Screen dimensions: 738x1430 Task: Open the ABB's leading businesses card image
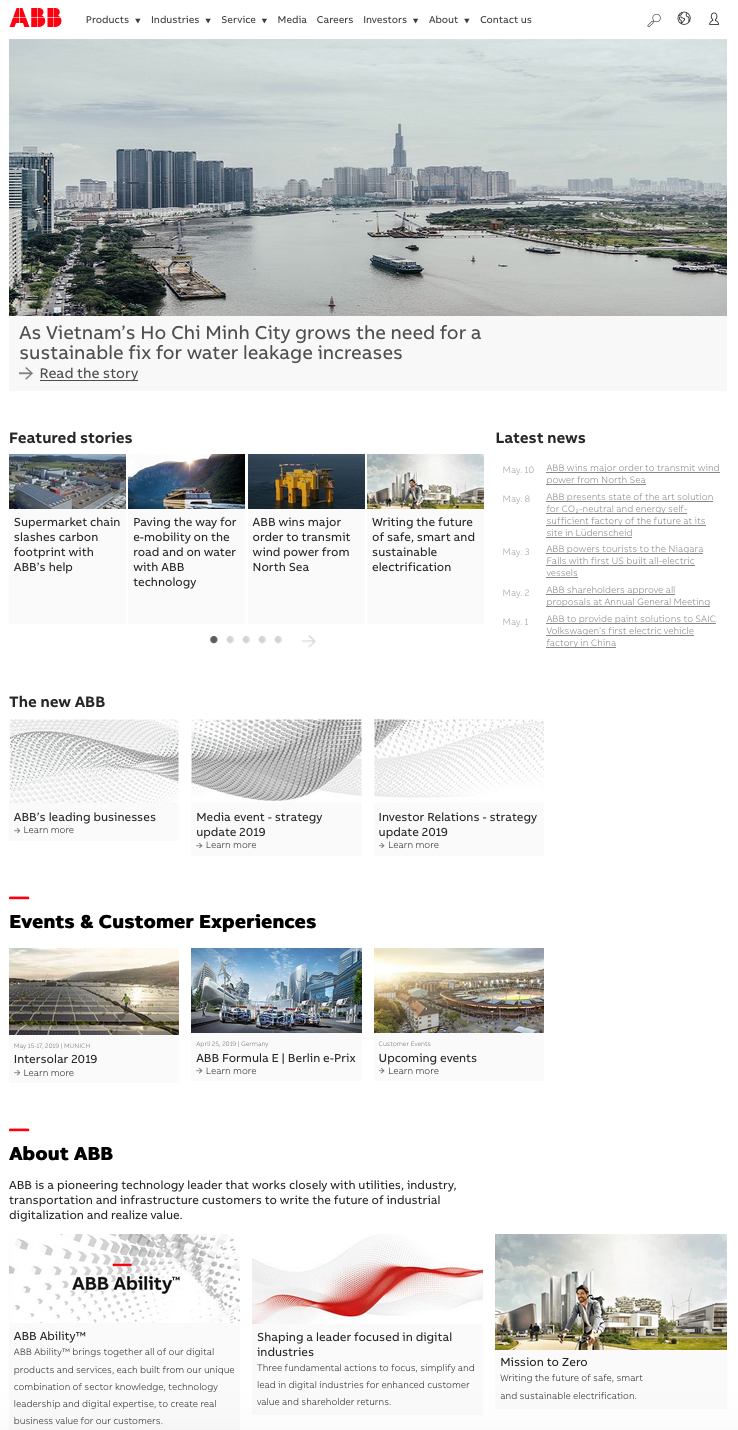[x=94, y=761]
